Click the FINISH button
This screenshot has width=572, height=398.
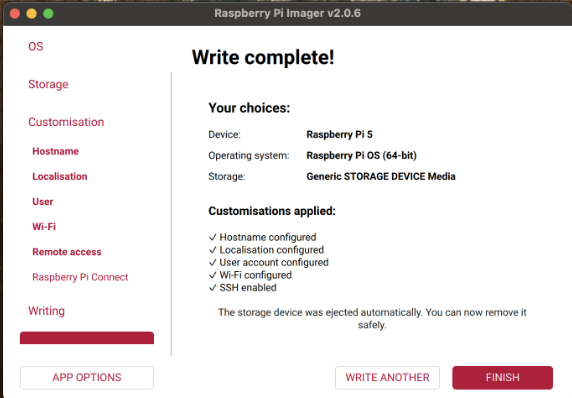502,378
